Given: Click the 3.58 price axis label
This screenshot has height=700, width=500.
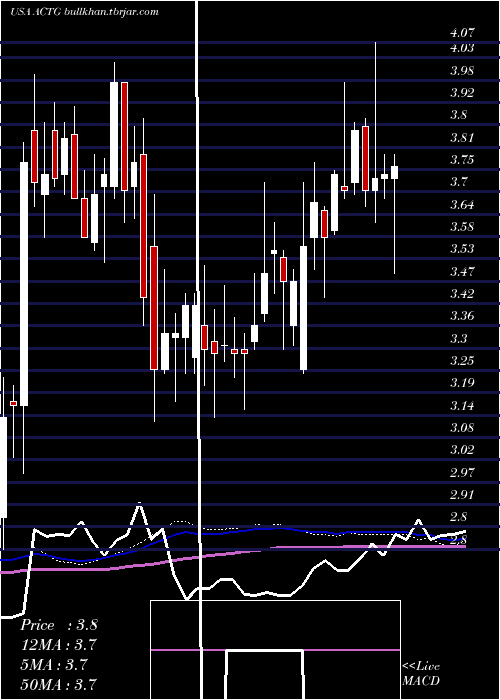Looking at the screenshot, I should pos(462,227).
